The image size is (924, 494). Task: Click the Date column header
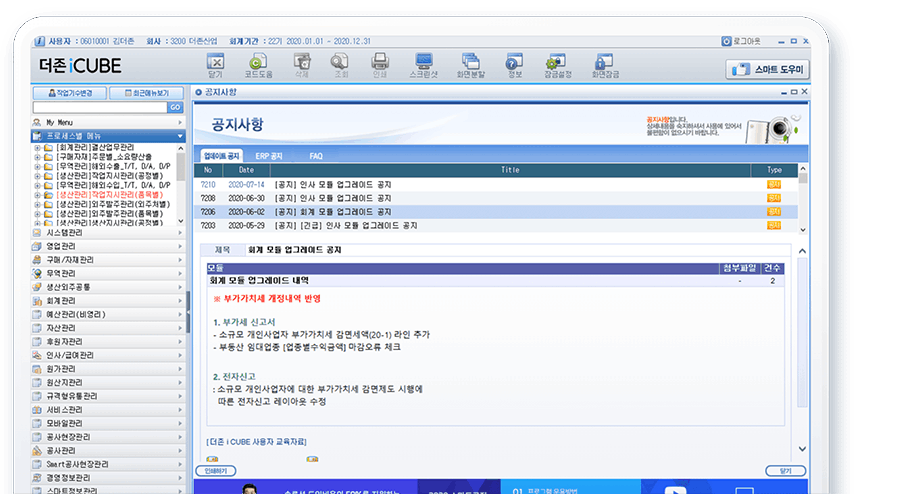click(x=246, y=170)
